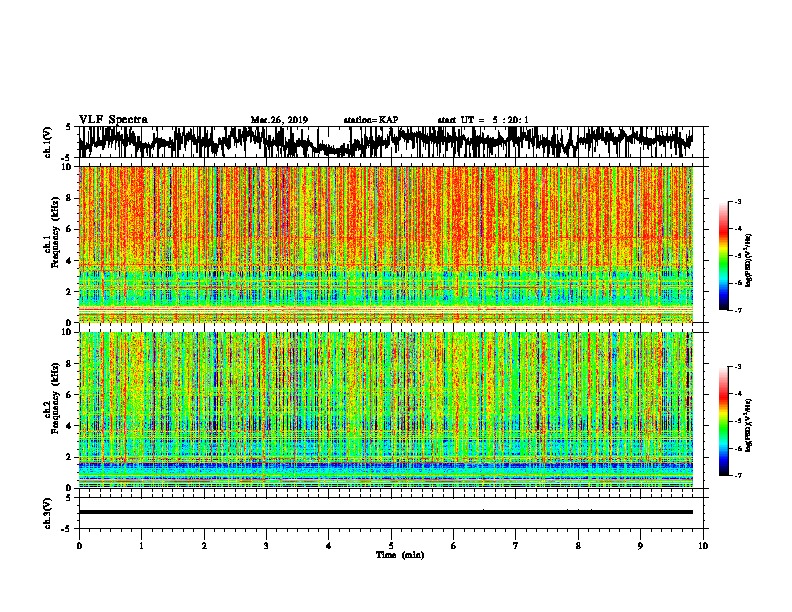Select the "Time (min)" axis title
Viewport: 792px width, 612px height.
[x=400, y=555]
